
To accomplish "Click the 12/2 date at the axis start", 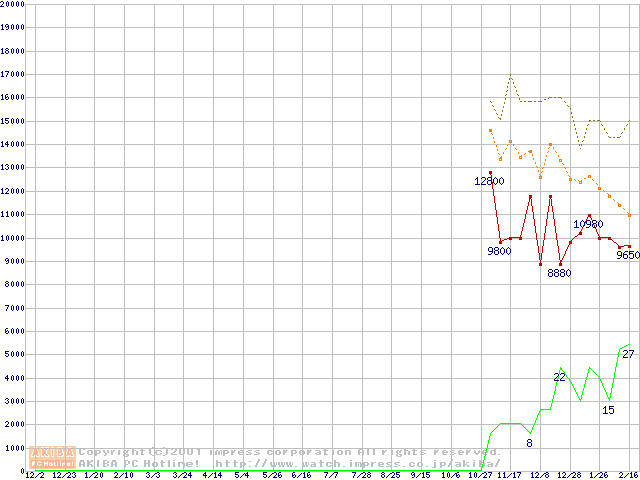I will tap(33, 475).
